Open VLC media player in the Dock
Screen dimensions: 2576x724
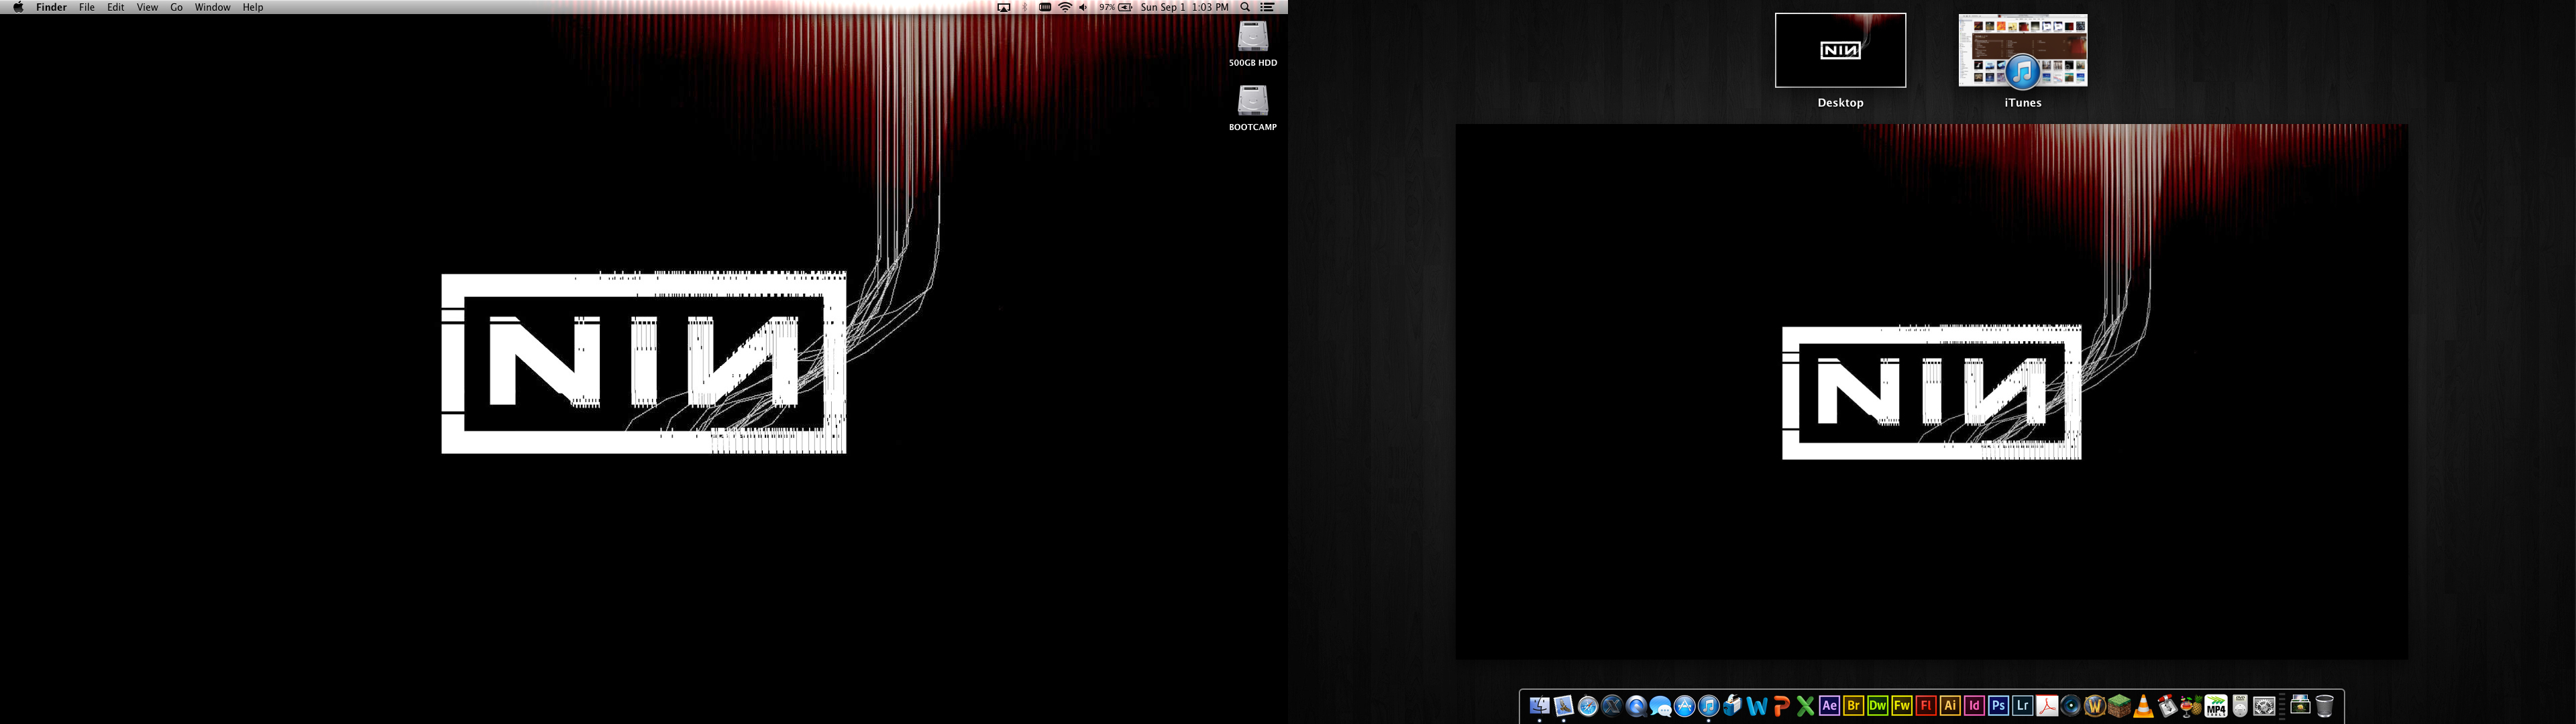[x=2143, y=706]
